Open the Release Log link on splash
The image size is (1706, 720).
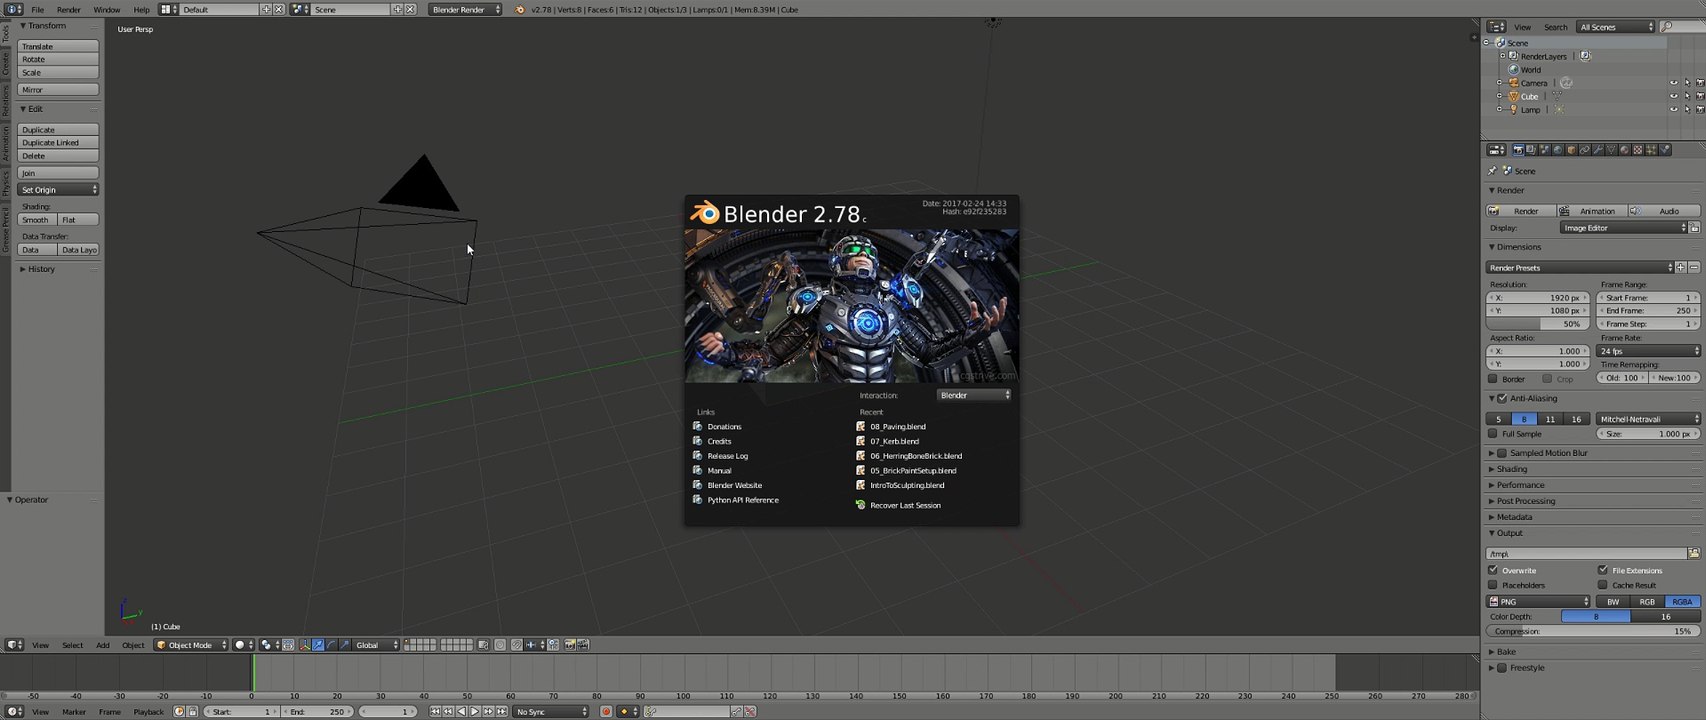click(727, 456)
